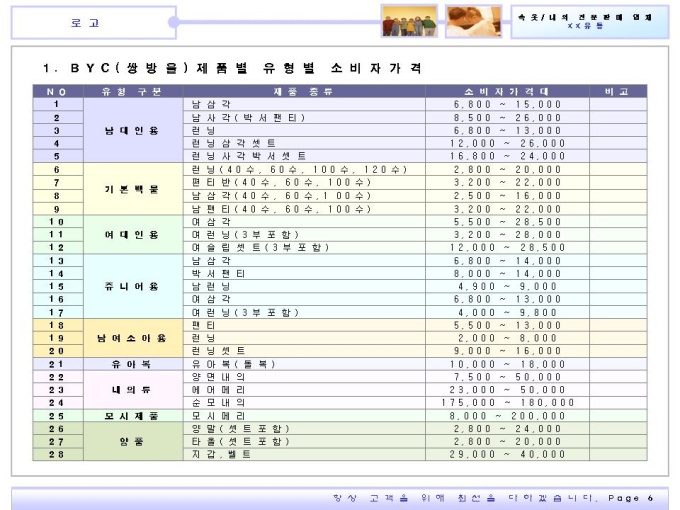This screenshot has width=680, height=510.
Task: Click the sleeping person photo thumbnail
Action: tap(474, 21)
